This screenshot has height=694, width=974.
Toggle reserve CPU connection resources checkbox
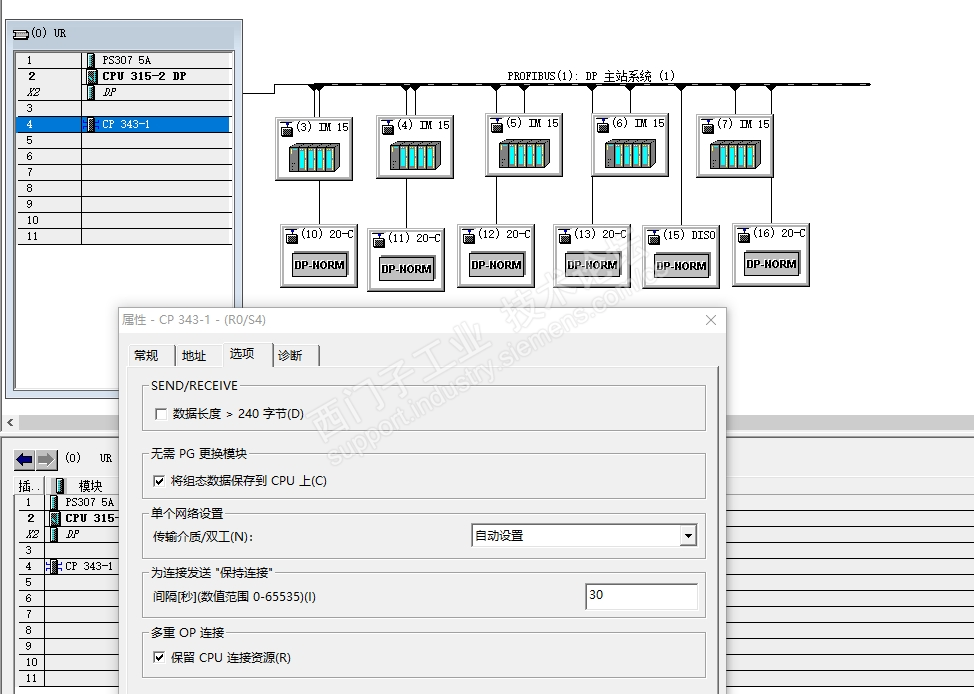(x=159, y=657)
